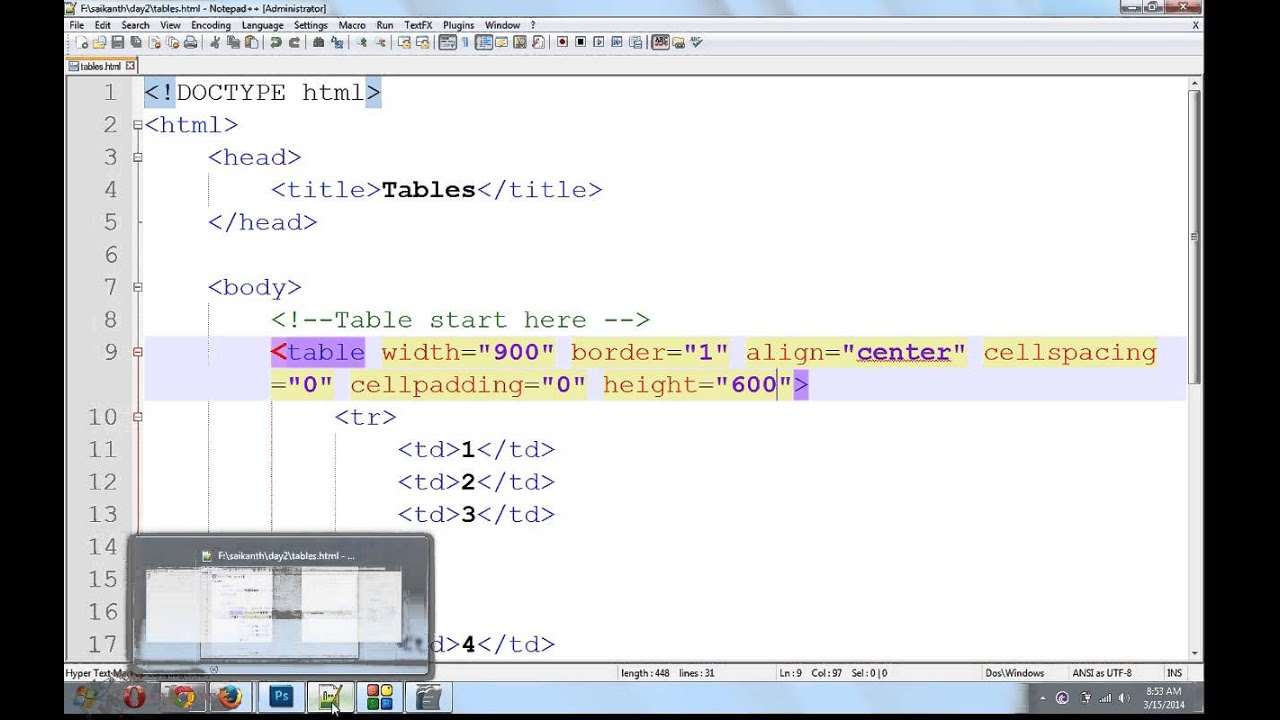
Task: Toggle indent guide toolbar button
Action: 484,42
